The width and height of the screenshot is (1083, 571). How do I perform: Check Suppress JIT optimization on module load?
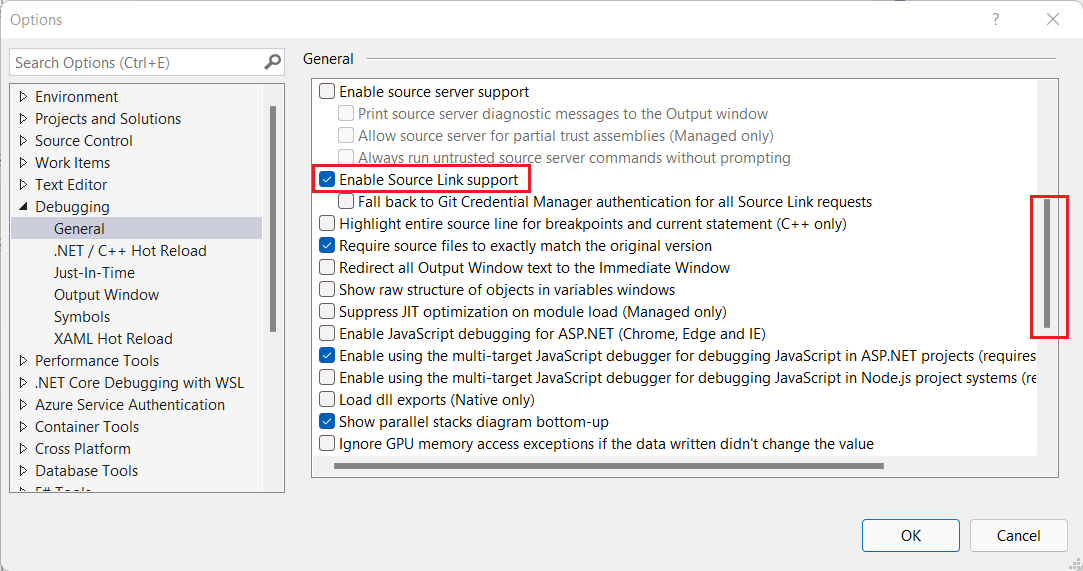(x=327, y=311)
